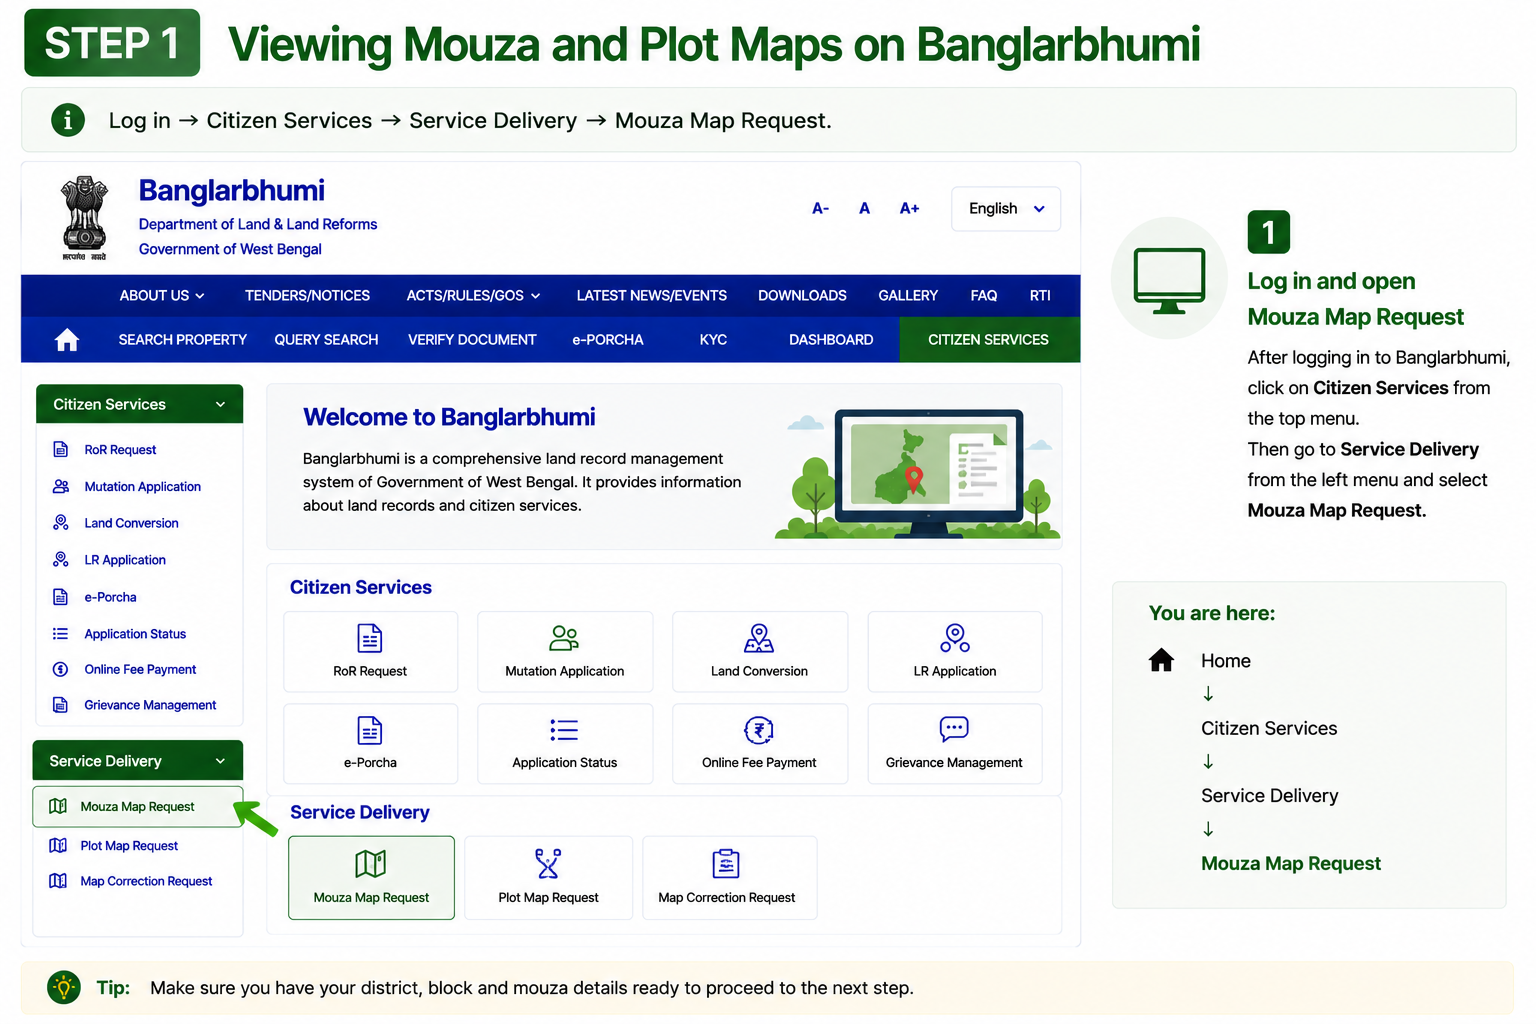Click Map Correction Request icon in sidebar
1536x1024 pixels.
coord(58,881)
